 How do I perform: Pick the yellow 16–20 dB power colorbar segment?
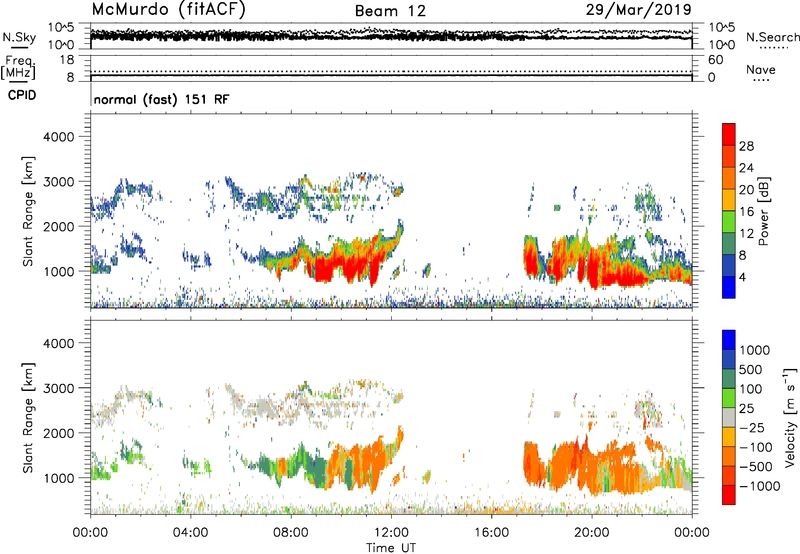pos(729,200)
